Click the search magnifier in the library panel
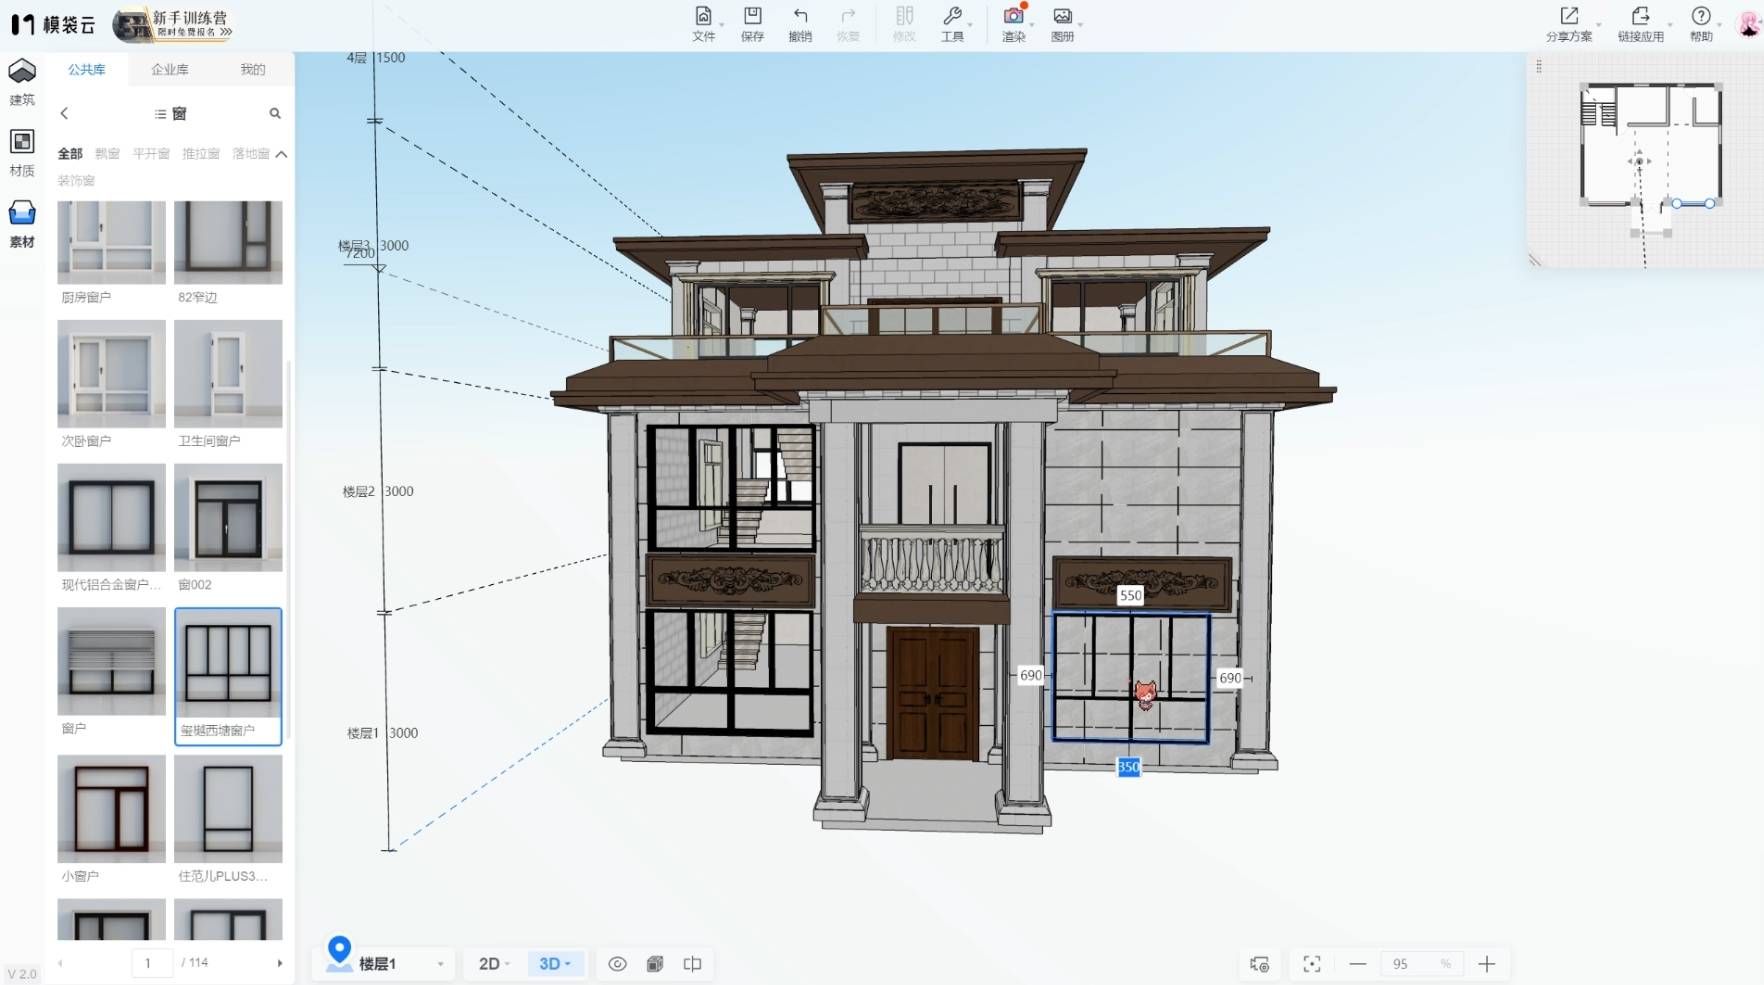This screenshot has height=985, width=1764. (275, 113)
